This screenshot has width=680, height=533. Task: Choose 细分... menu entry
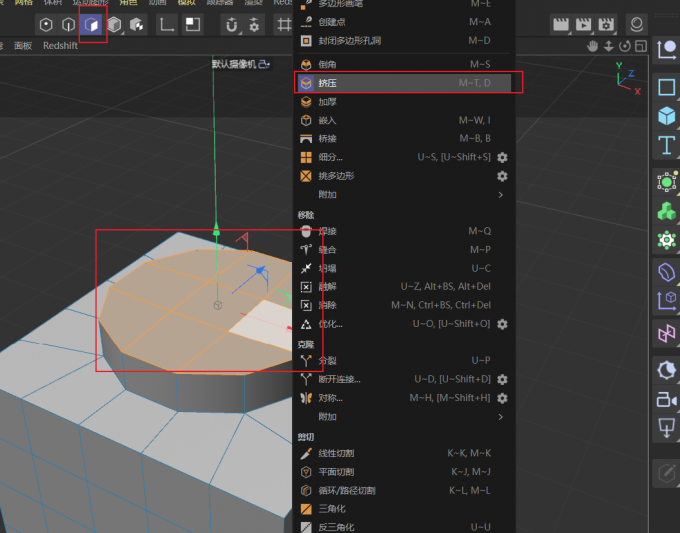tap(404, 157)
